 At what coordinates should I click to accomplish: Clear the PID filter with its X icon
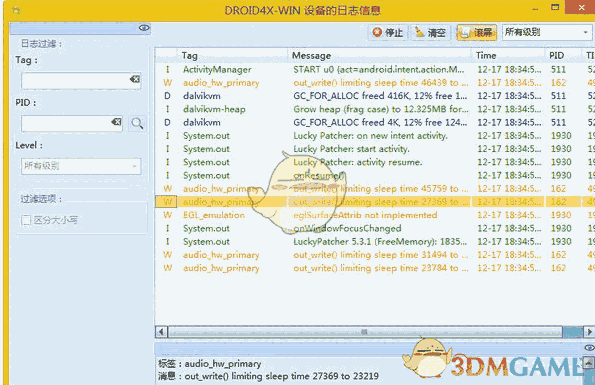pyautogui.click(x=116, y=122)
